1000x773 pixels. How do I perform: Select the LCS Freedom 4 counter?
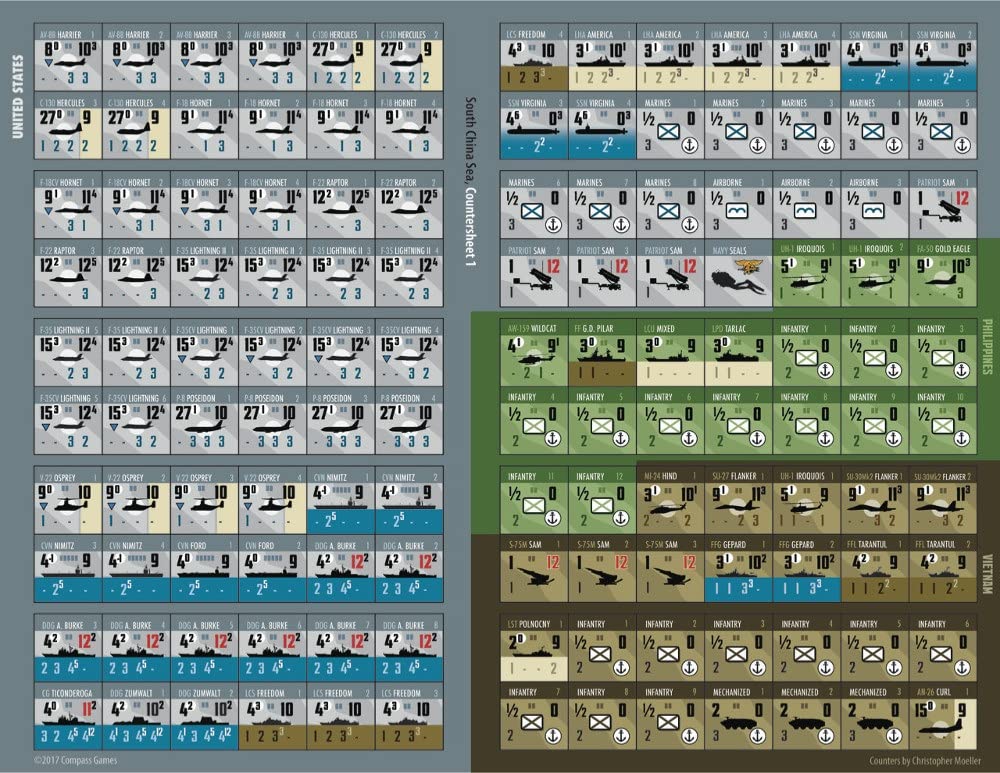point(534,59)
